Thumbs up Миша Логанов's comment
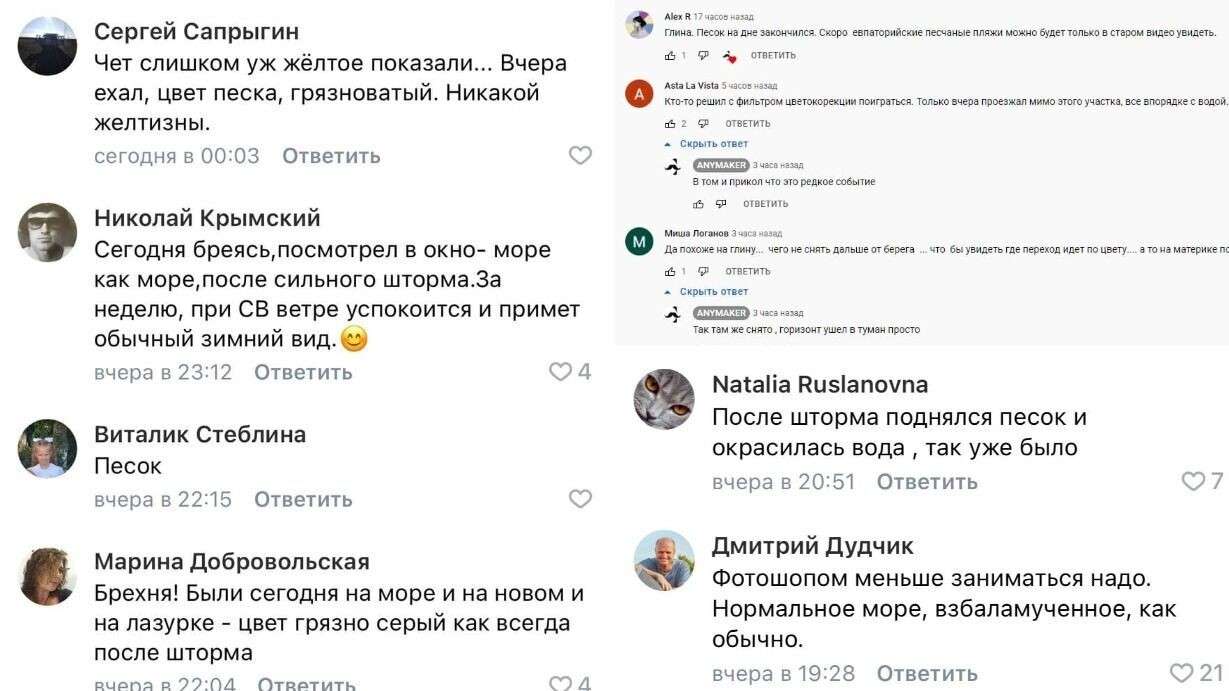This screenshot has width=1229, height=691. (x=671, y=271)
